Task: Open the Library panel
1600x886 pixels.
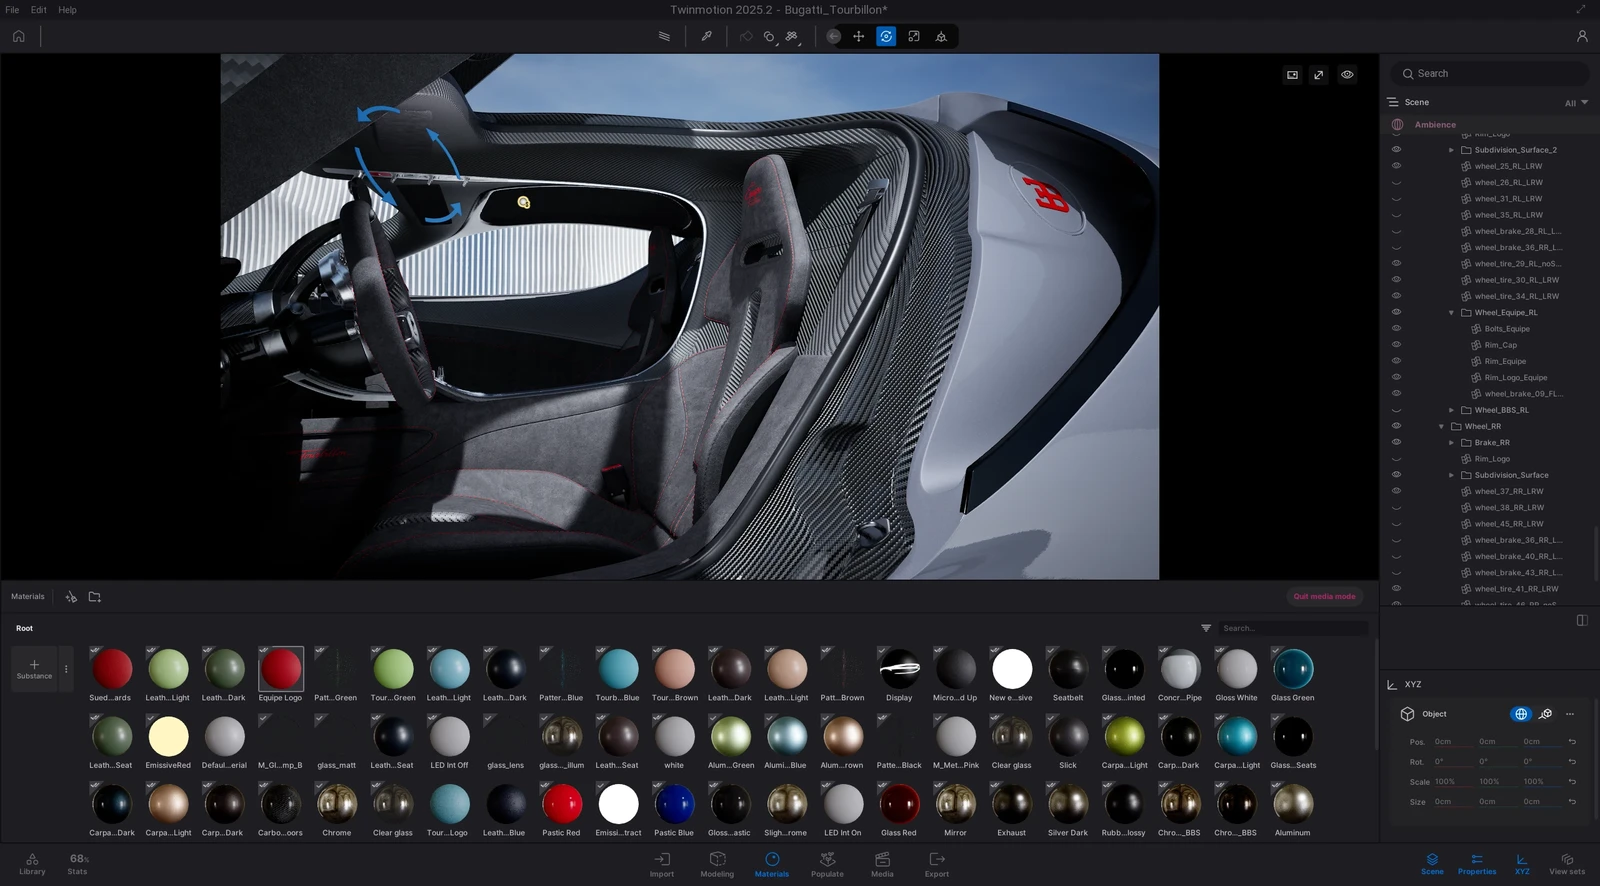Action: tap(32, 864)
